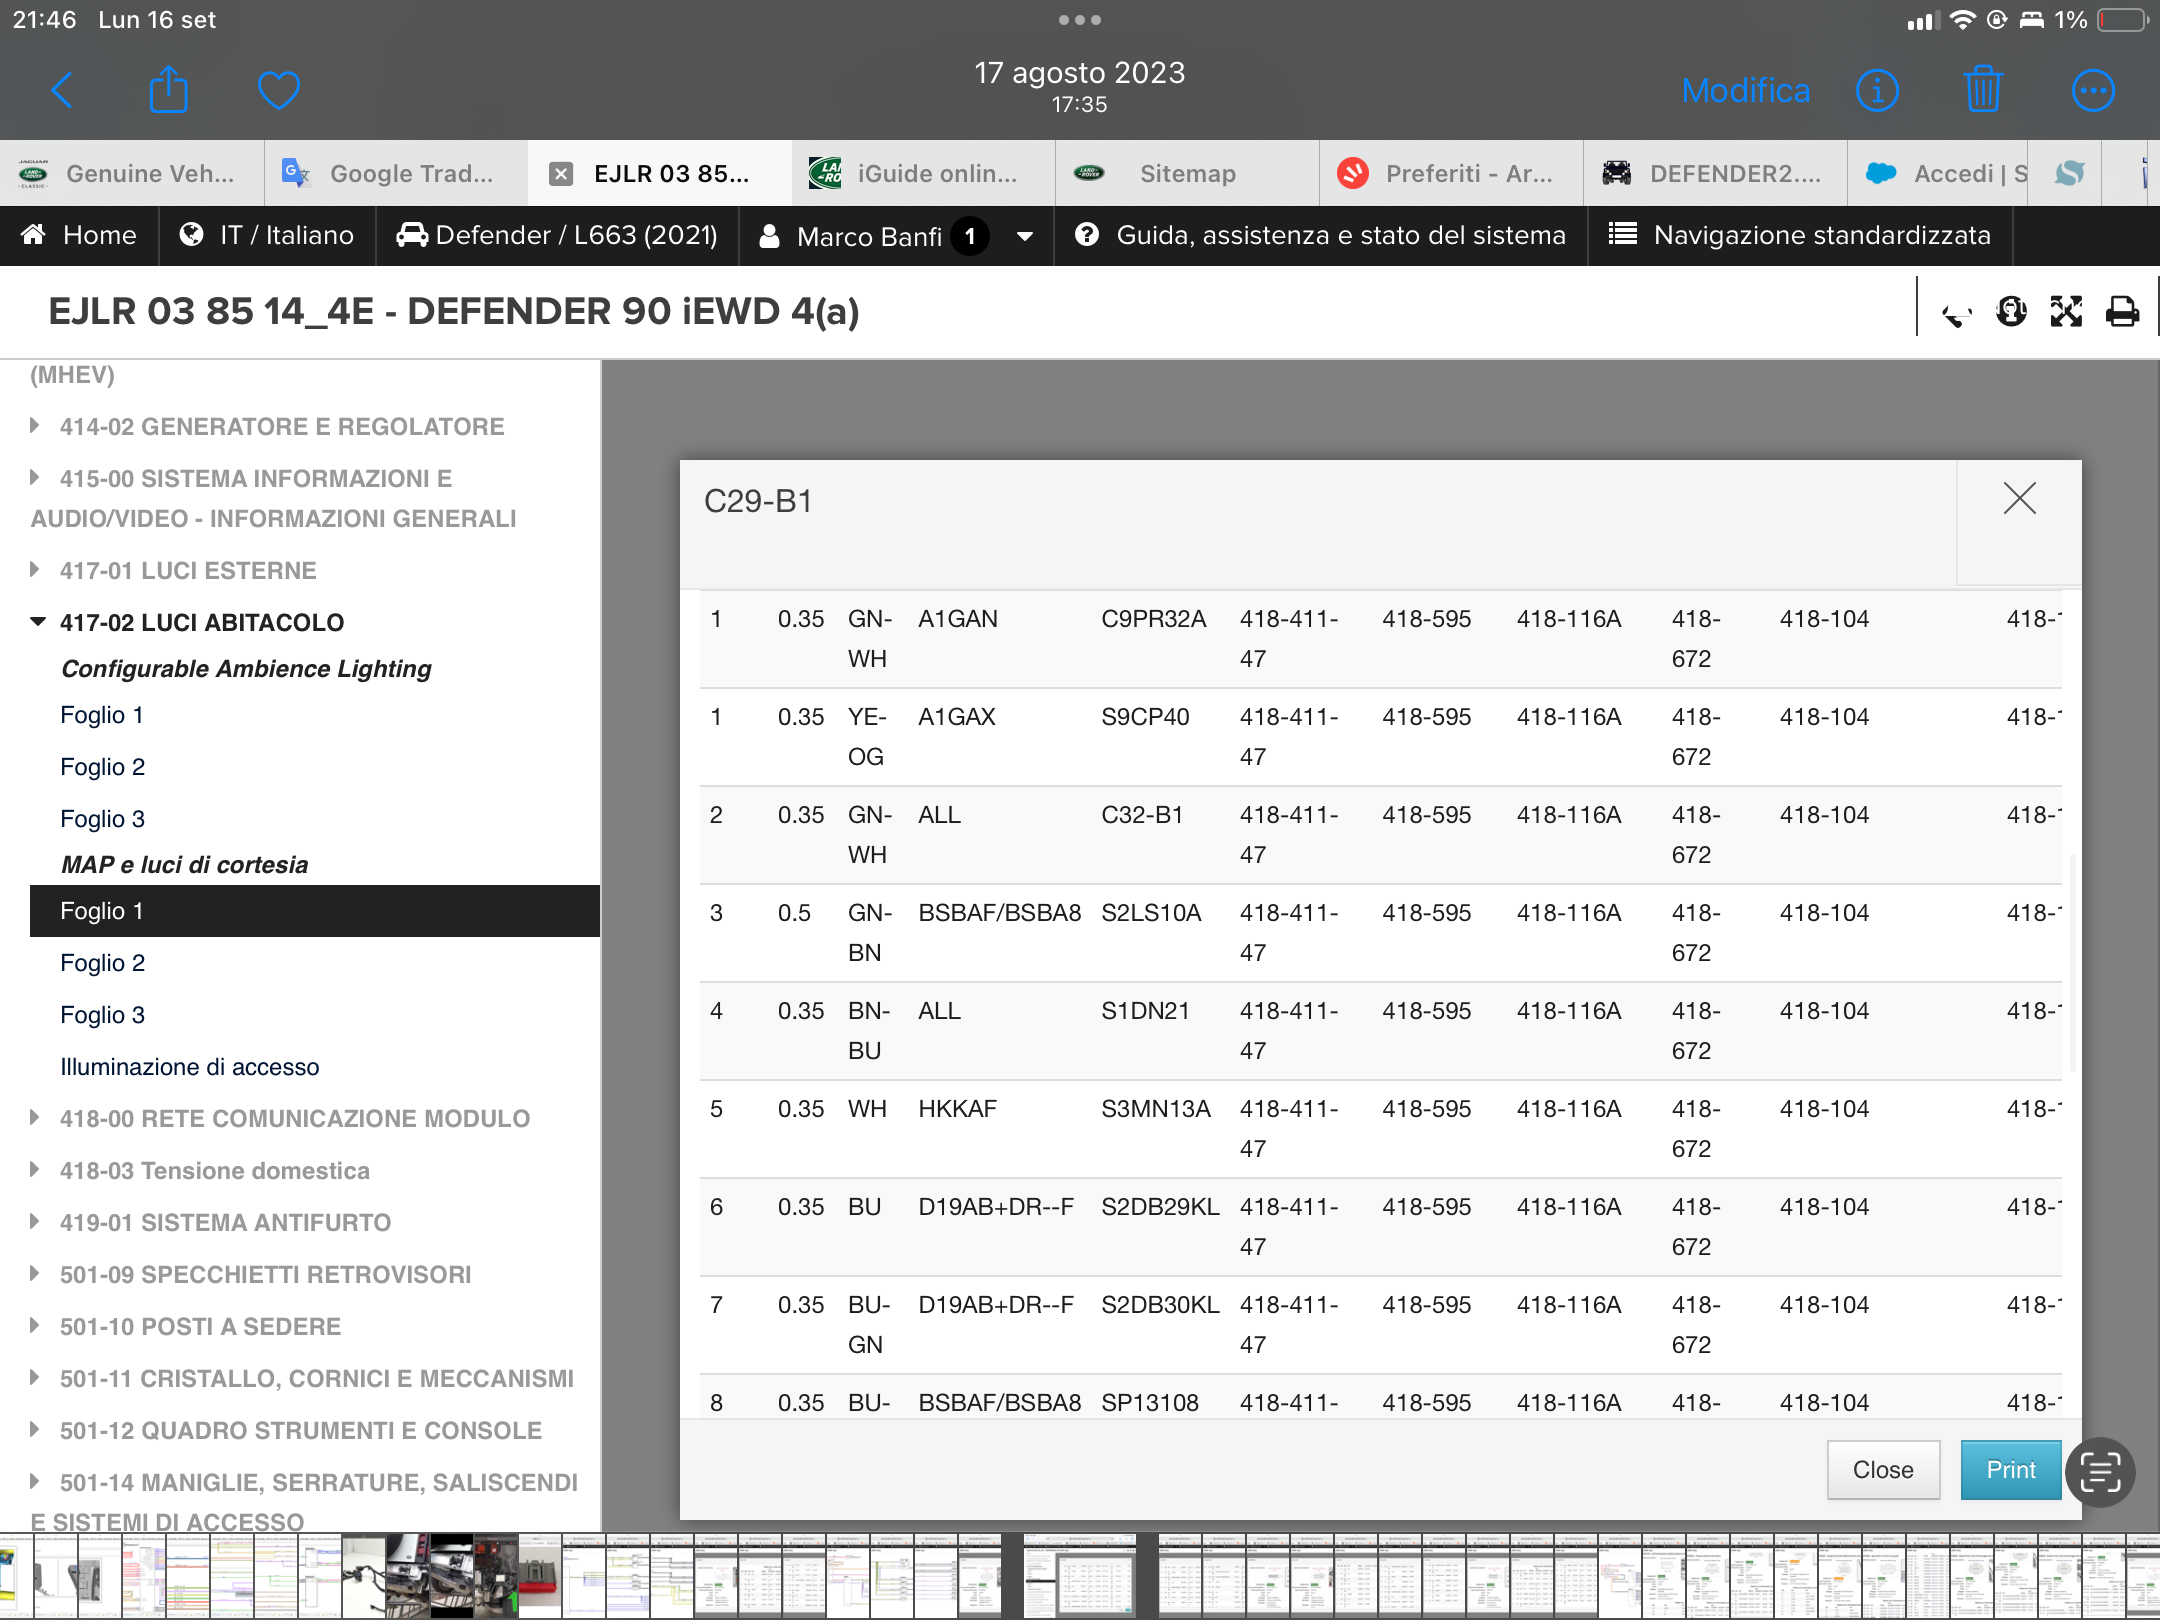Click C9PR32A cell in table
Screen dimensions: 2160x1620
(x=1154, y=619)
